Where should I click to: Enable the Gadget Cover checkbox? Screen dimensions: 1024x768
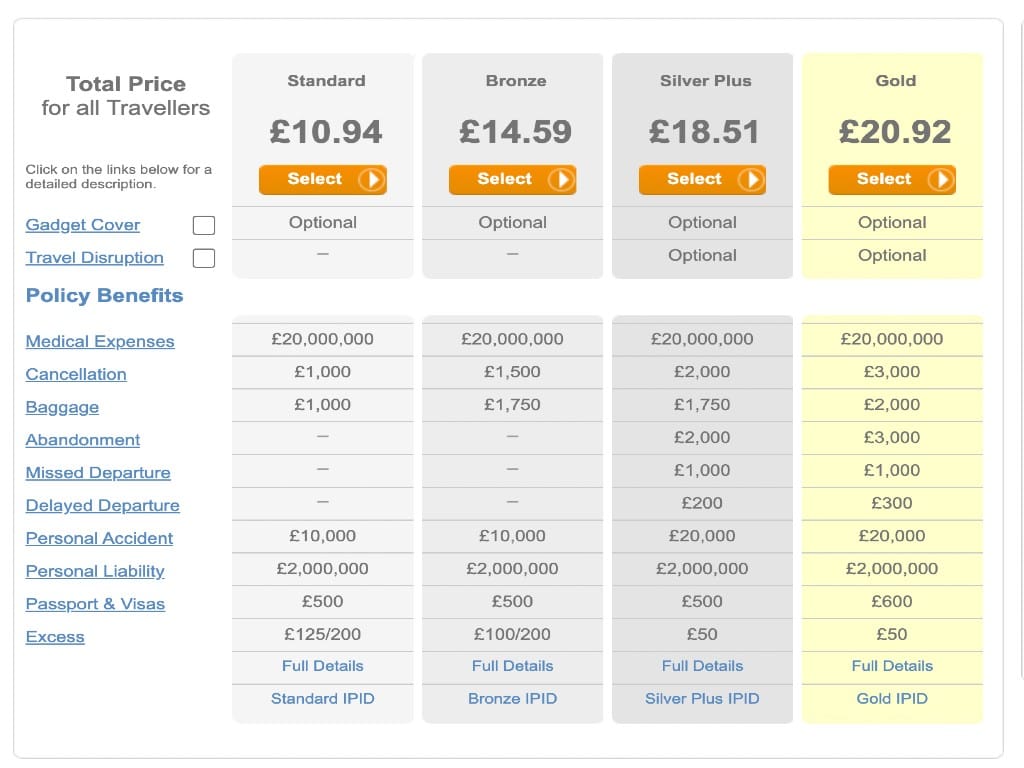click(203, 225)
